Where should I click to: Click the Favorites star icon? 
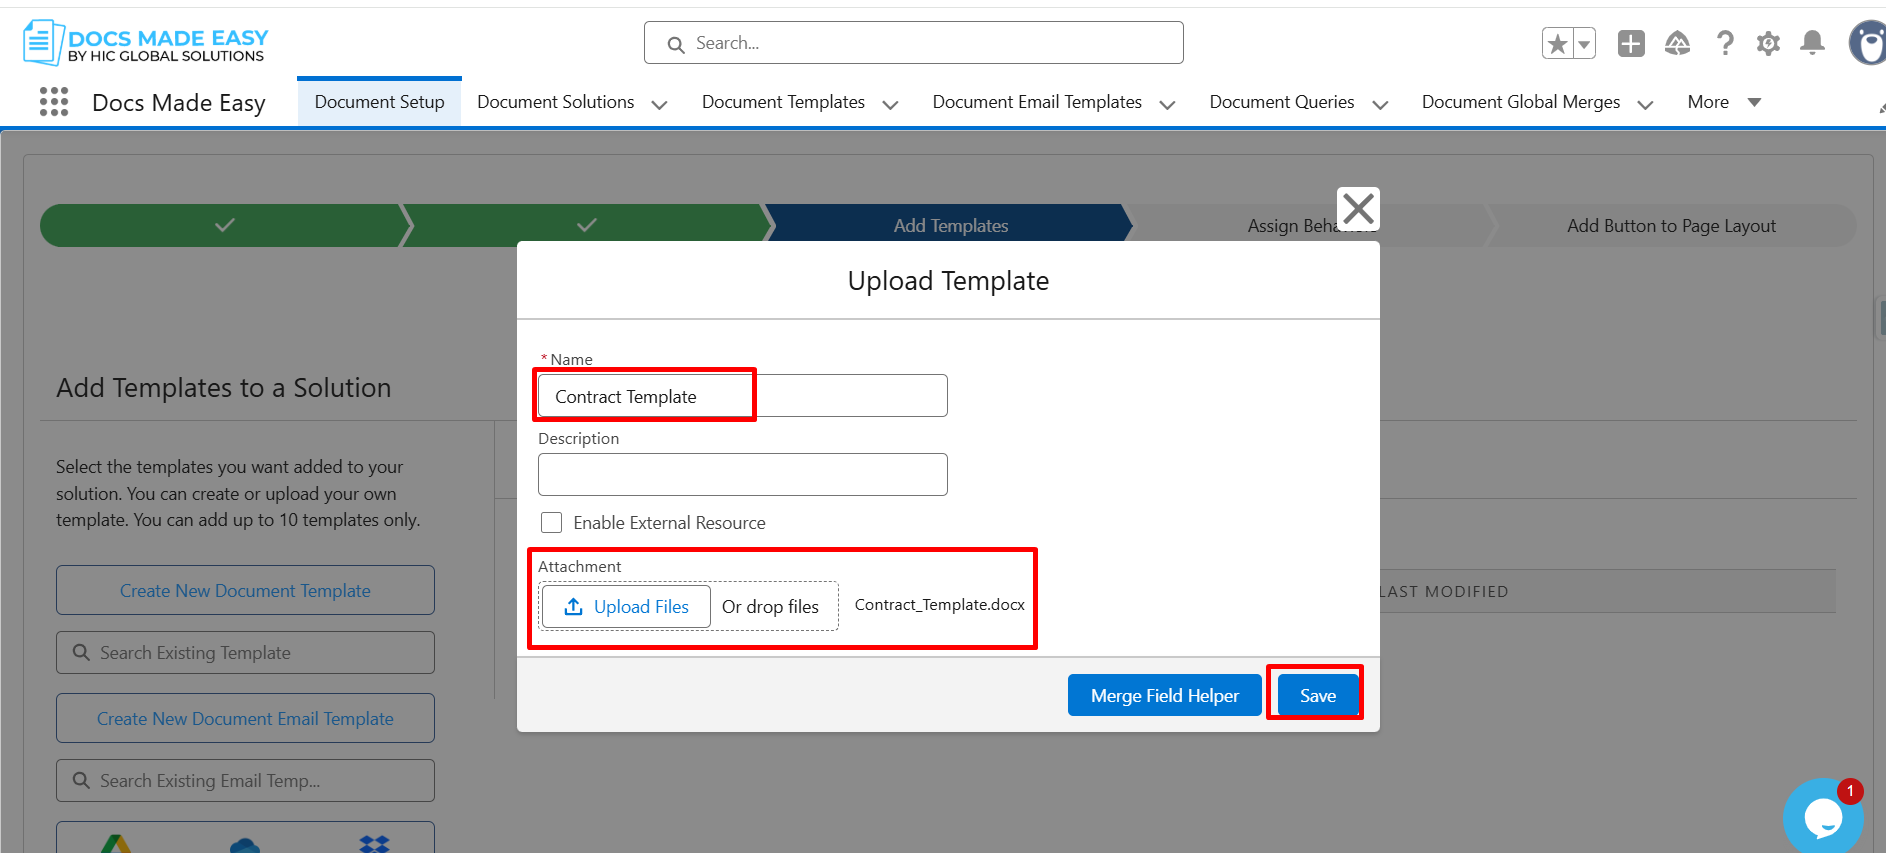point(1557,44)
